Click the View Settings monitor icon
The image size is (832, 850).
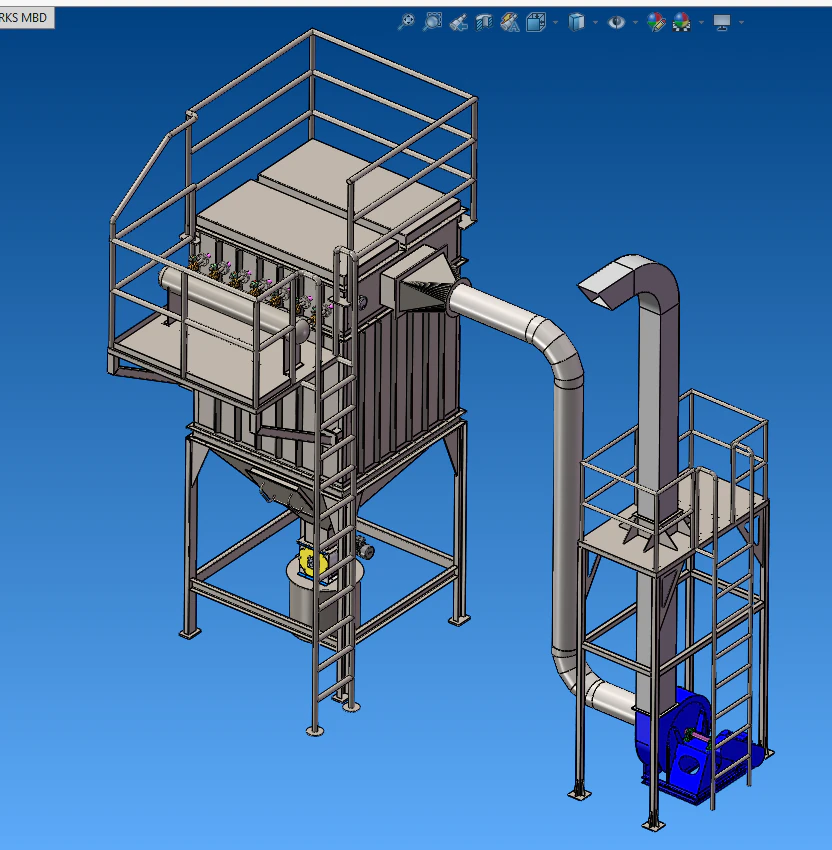[722, 22]
